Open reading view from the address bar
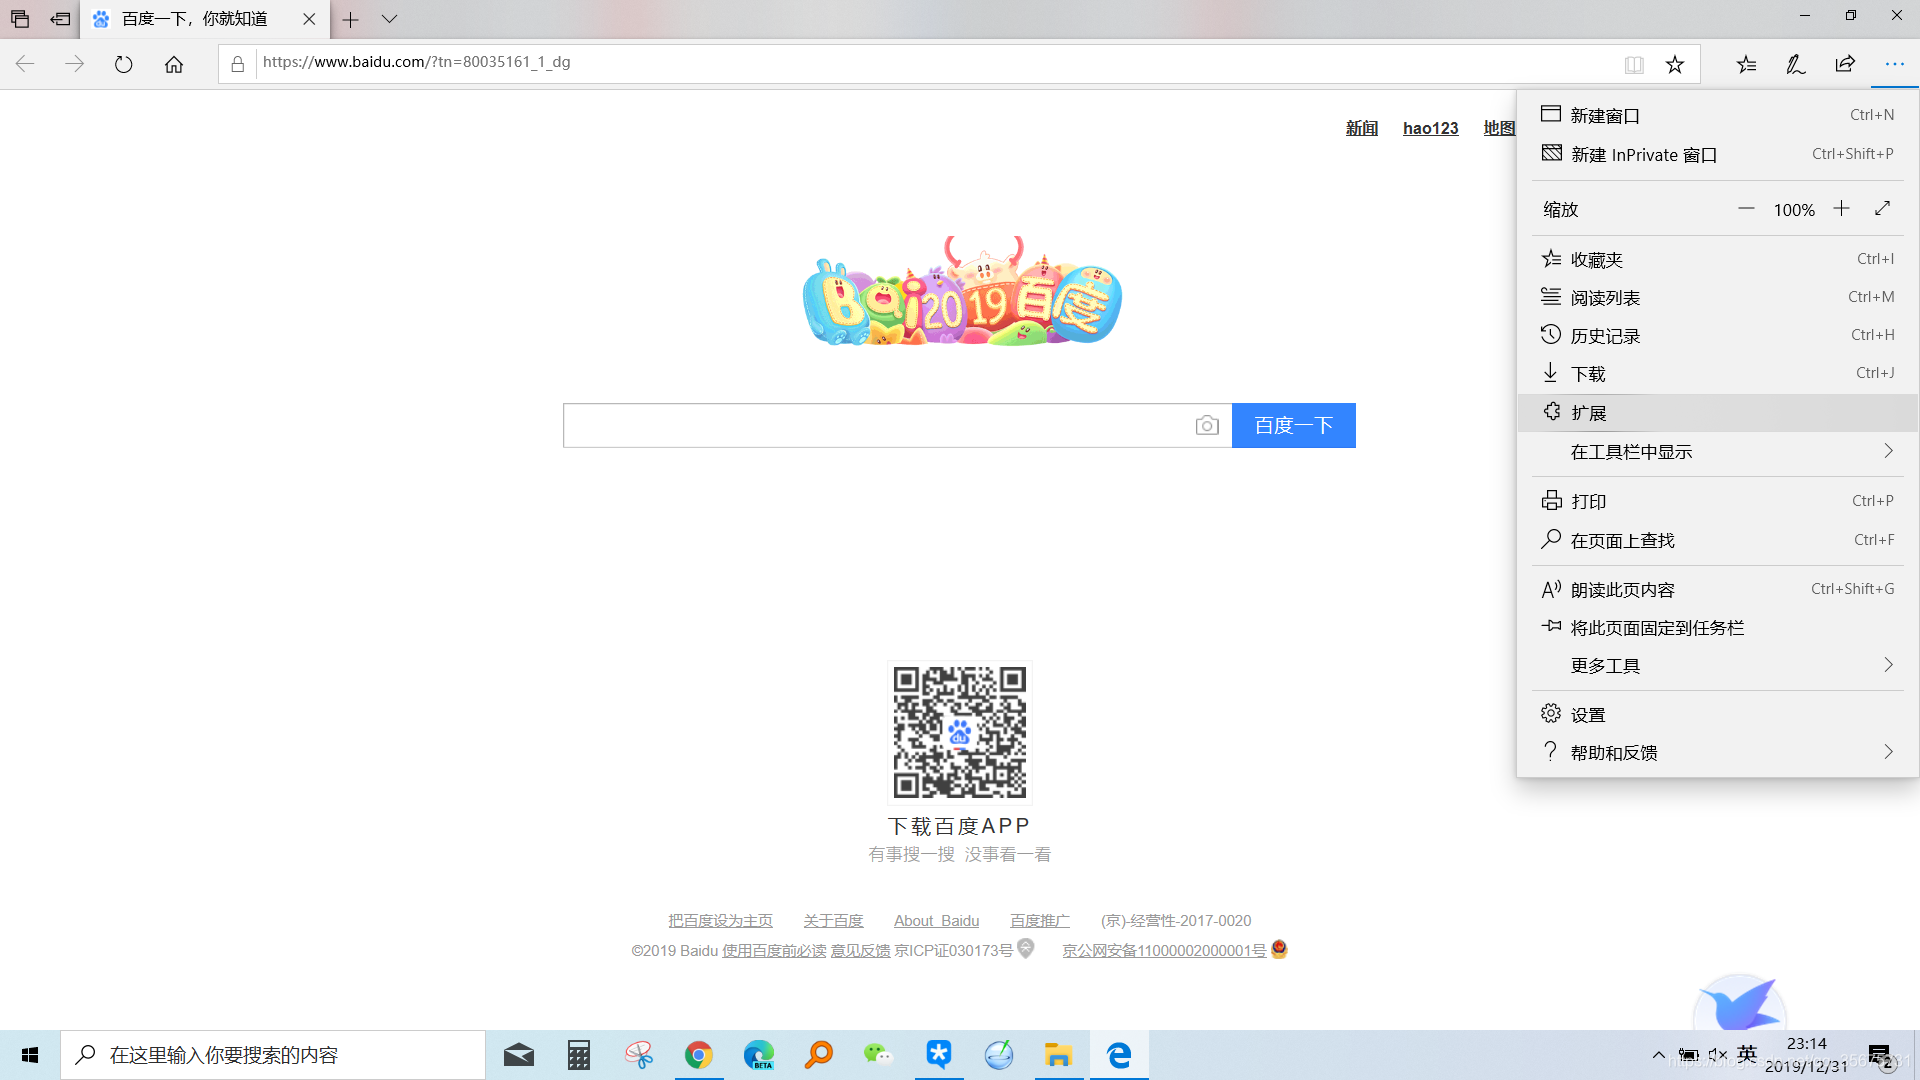 pos(1634,63)
